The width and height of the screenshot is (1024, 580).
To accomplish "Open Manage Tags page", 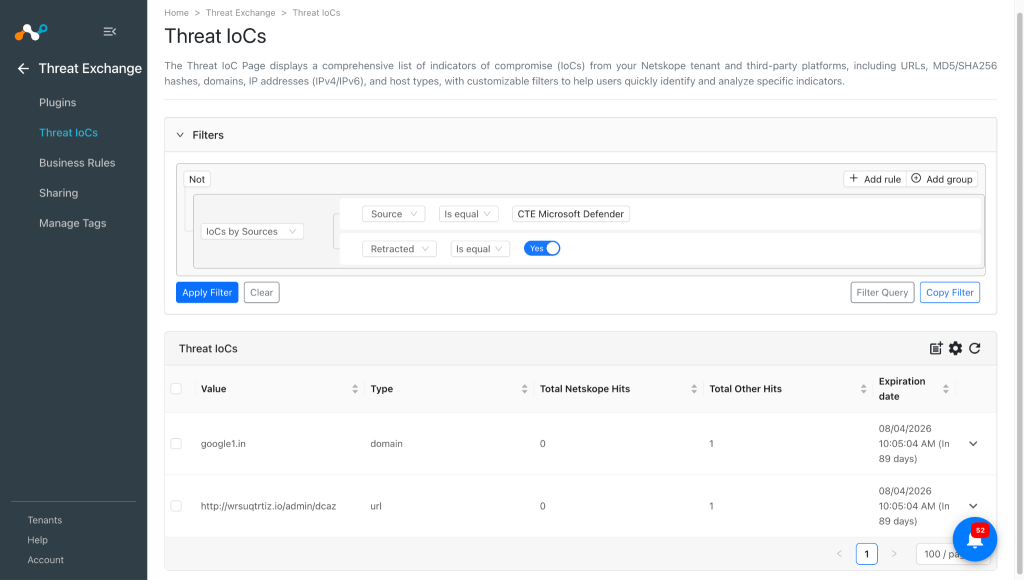I will [x=72, y=223].
